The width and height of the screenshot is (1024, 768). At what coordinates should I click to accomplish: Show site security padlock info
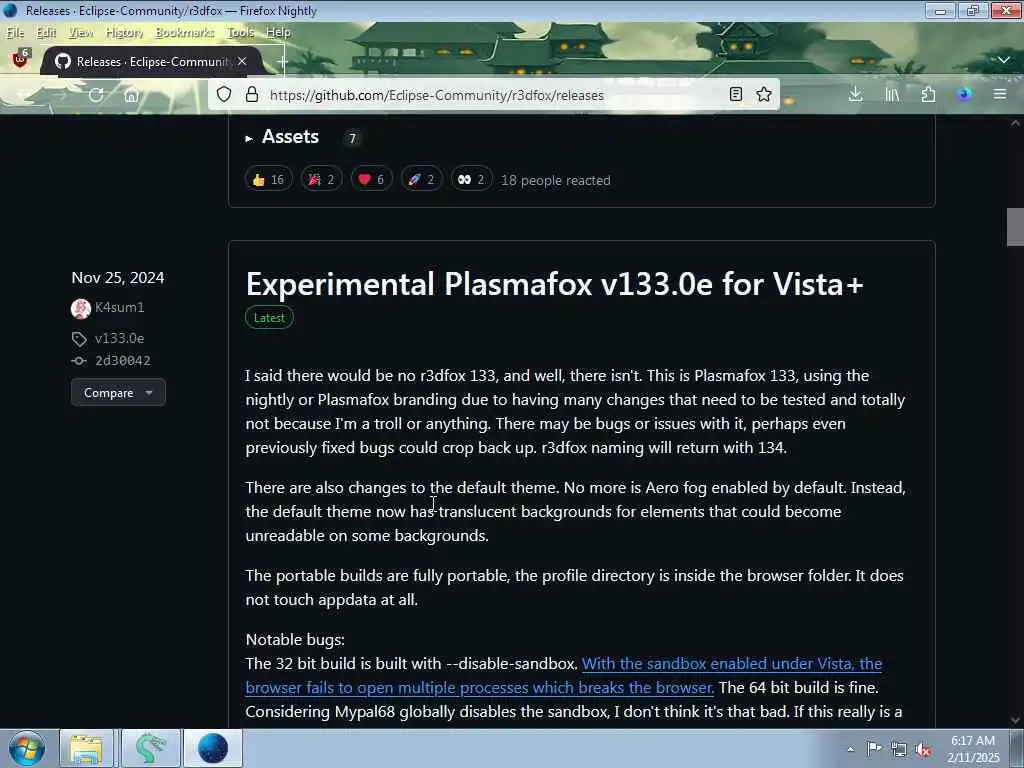point(251,95)
